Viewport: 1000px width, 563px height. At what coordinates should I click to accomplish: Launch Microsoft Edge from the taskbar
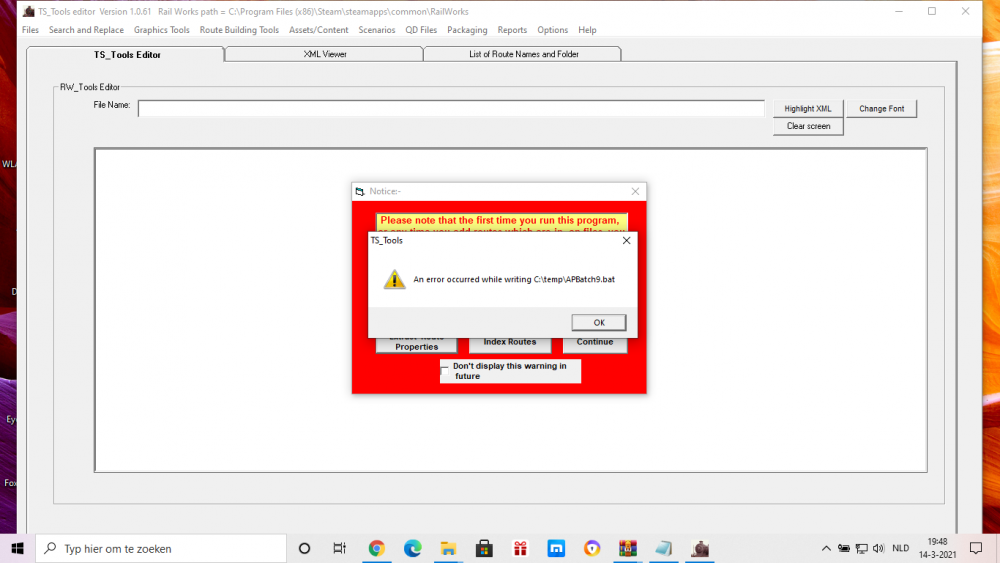point(412,548)
